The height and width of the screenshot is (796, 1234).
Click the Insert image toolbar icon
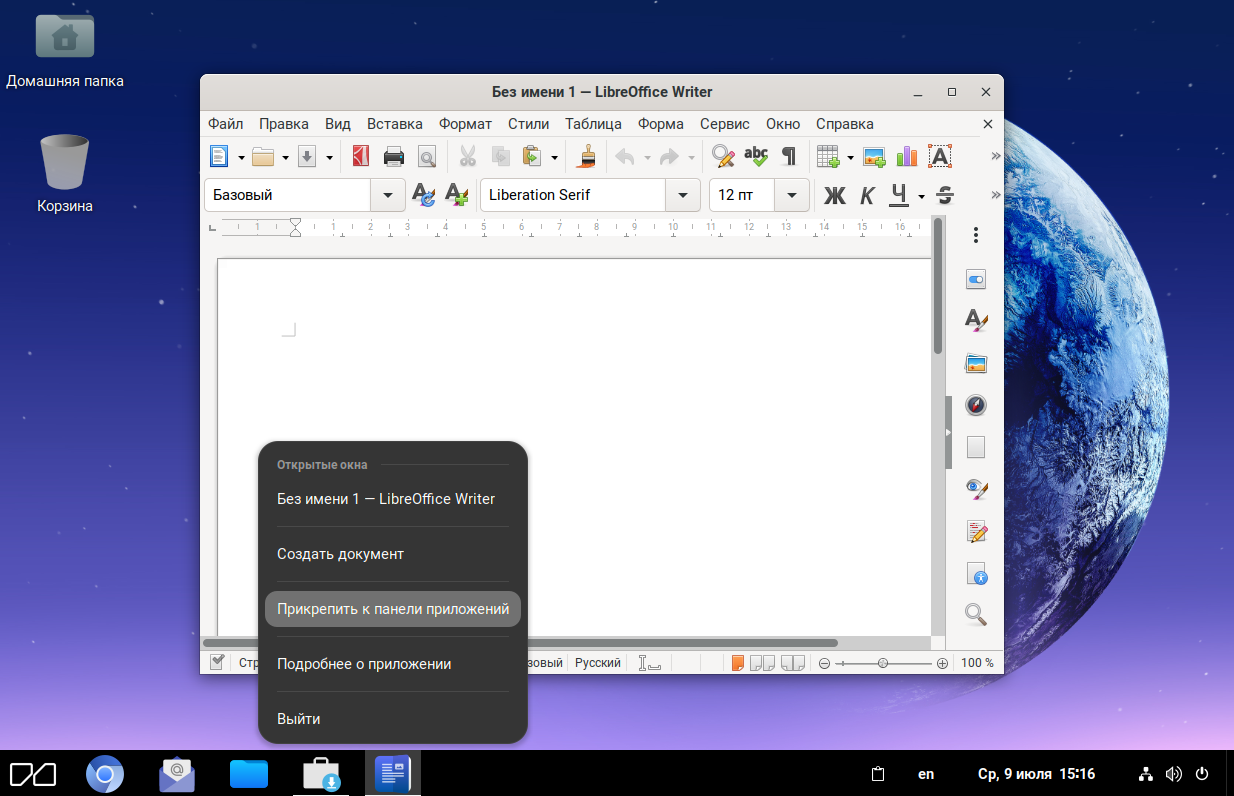point(875,157)
